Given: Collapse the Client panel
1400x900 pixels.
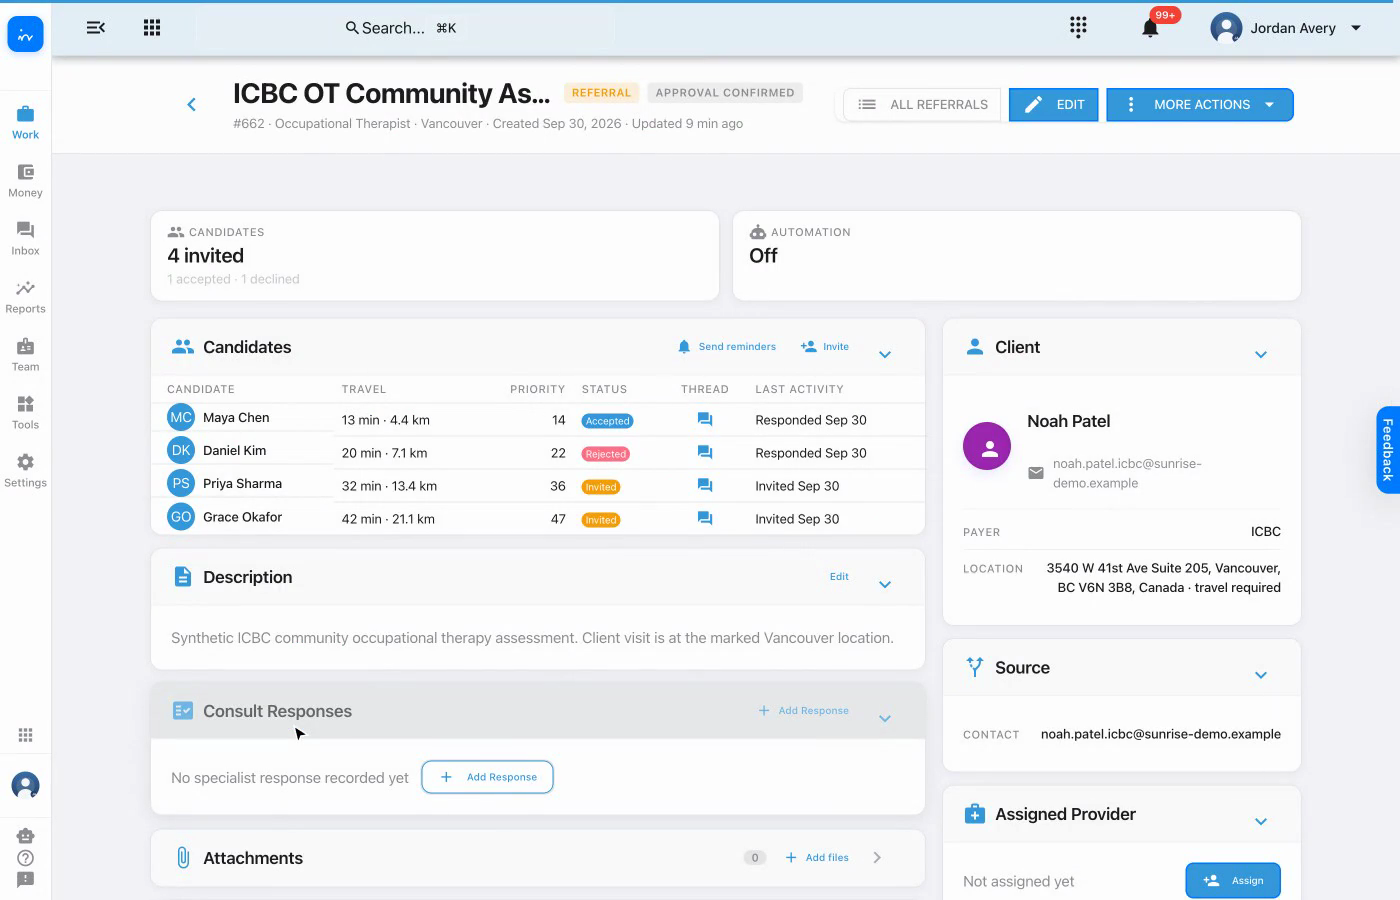Looking at the screenshot, I should click(1261, 354).
